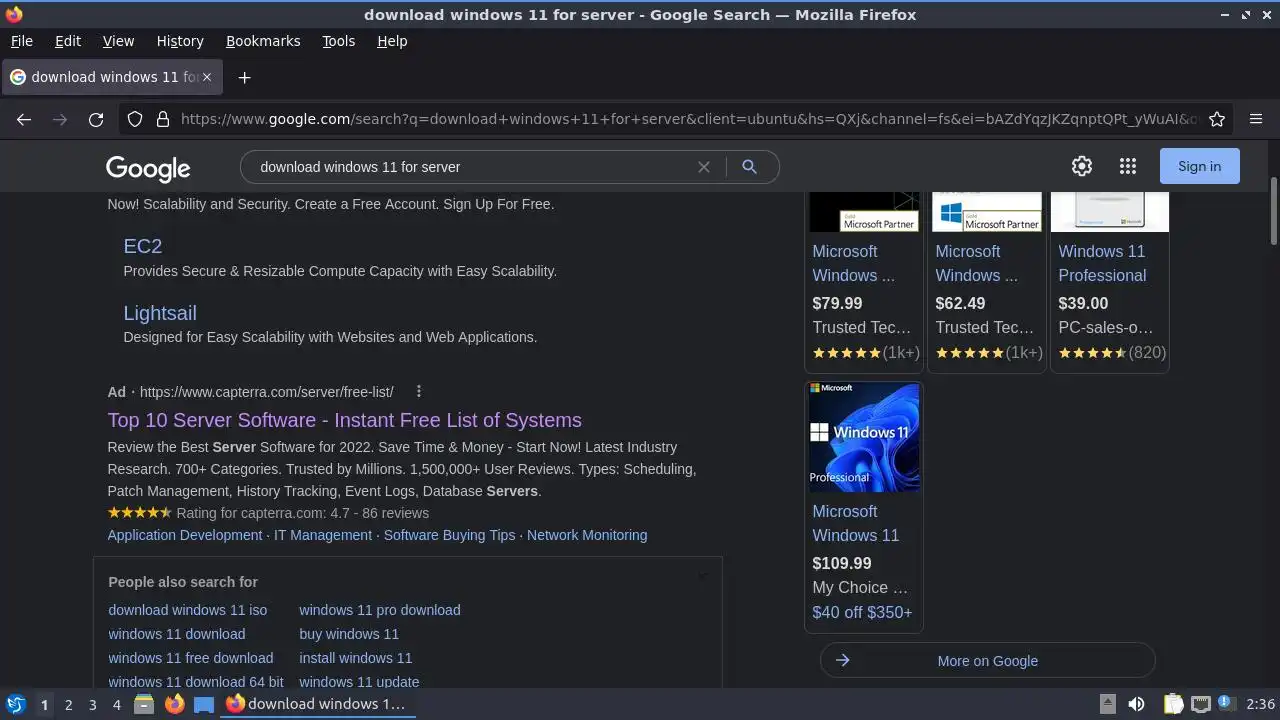Open the Edit menu

68,41
